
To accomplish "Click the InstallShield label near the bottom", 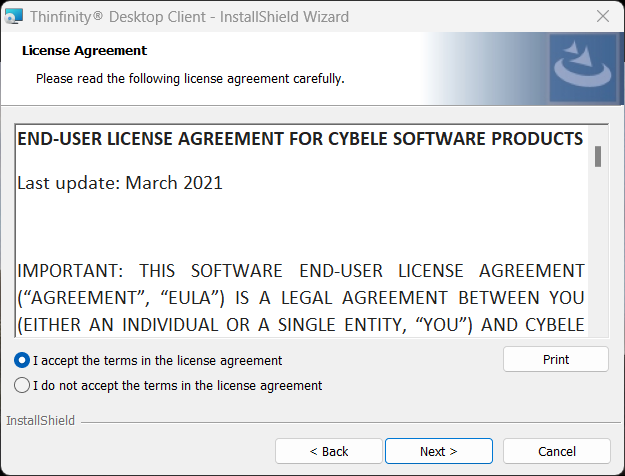I will coord(40,421).
